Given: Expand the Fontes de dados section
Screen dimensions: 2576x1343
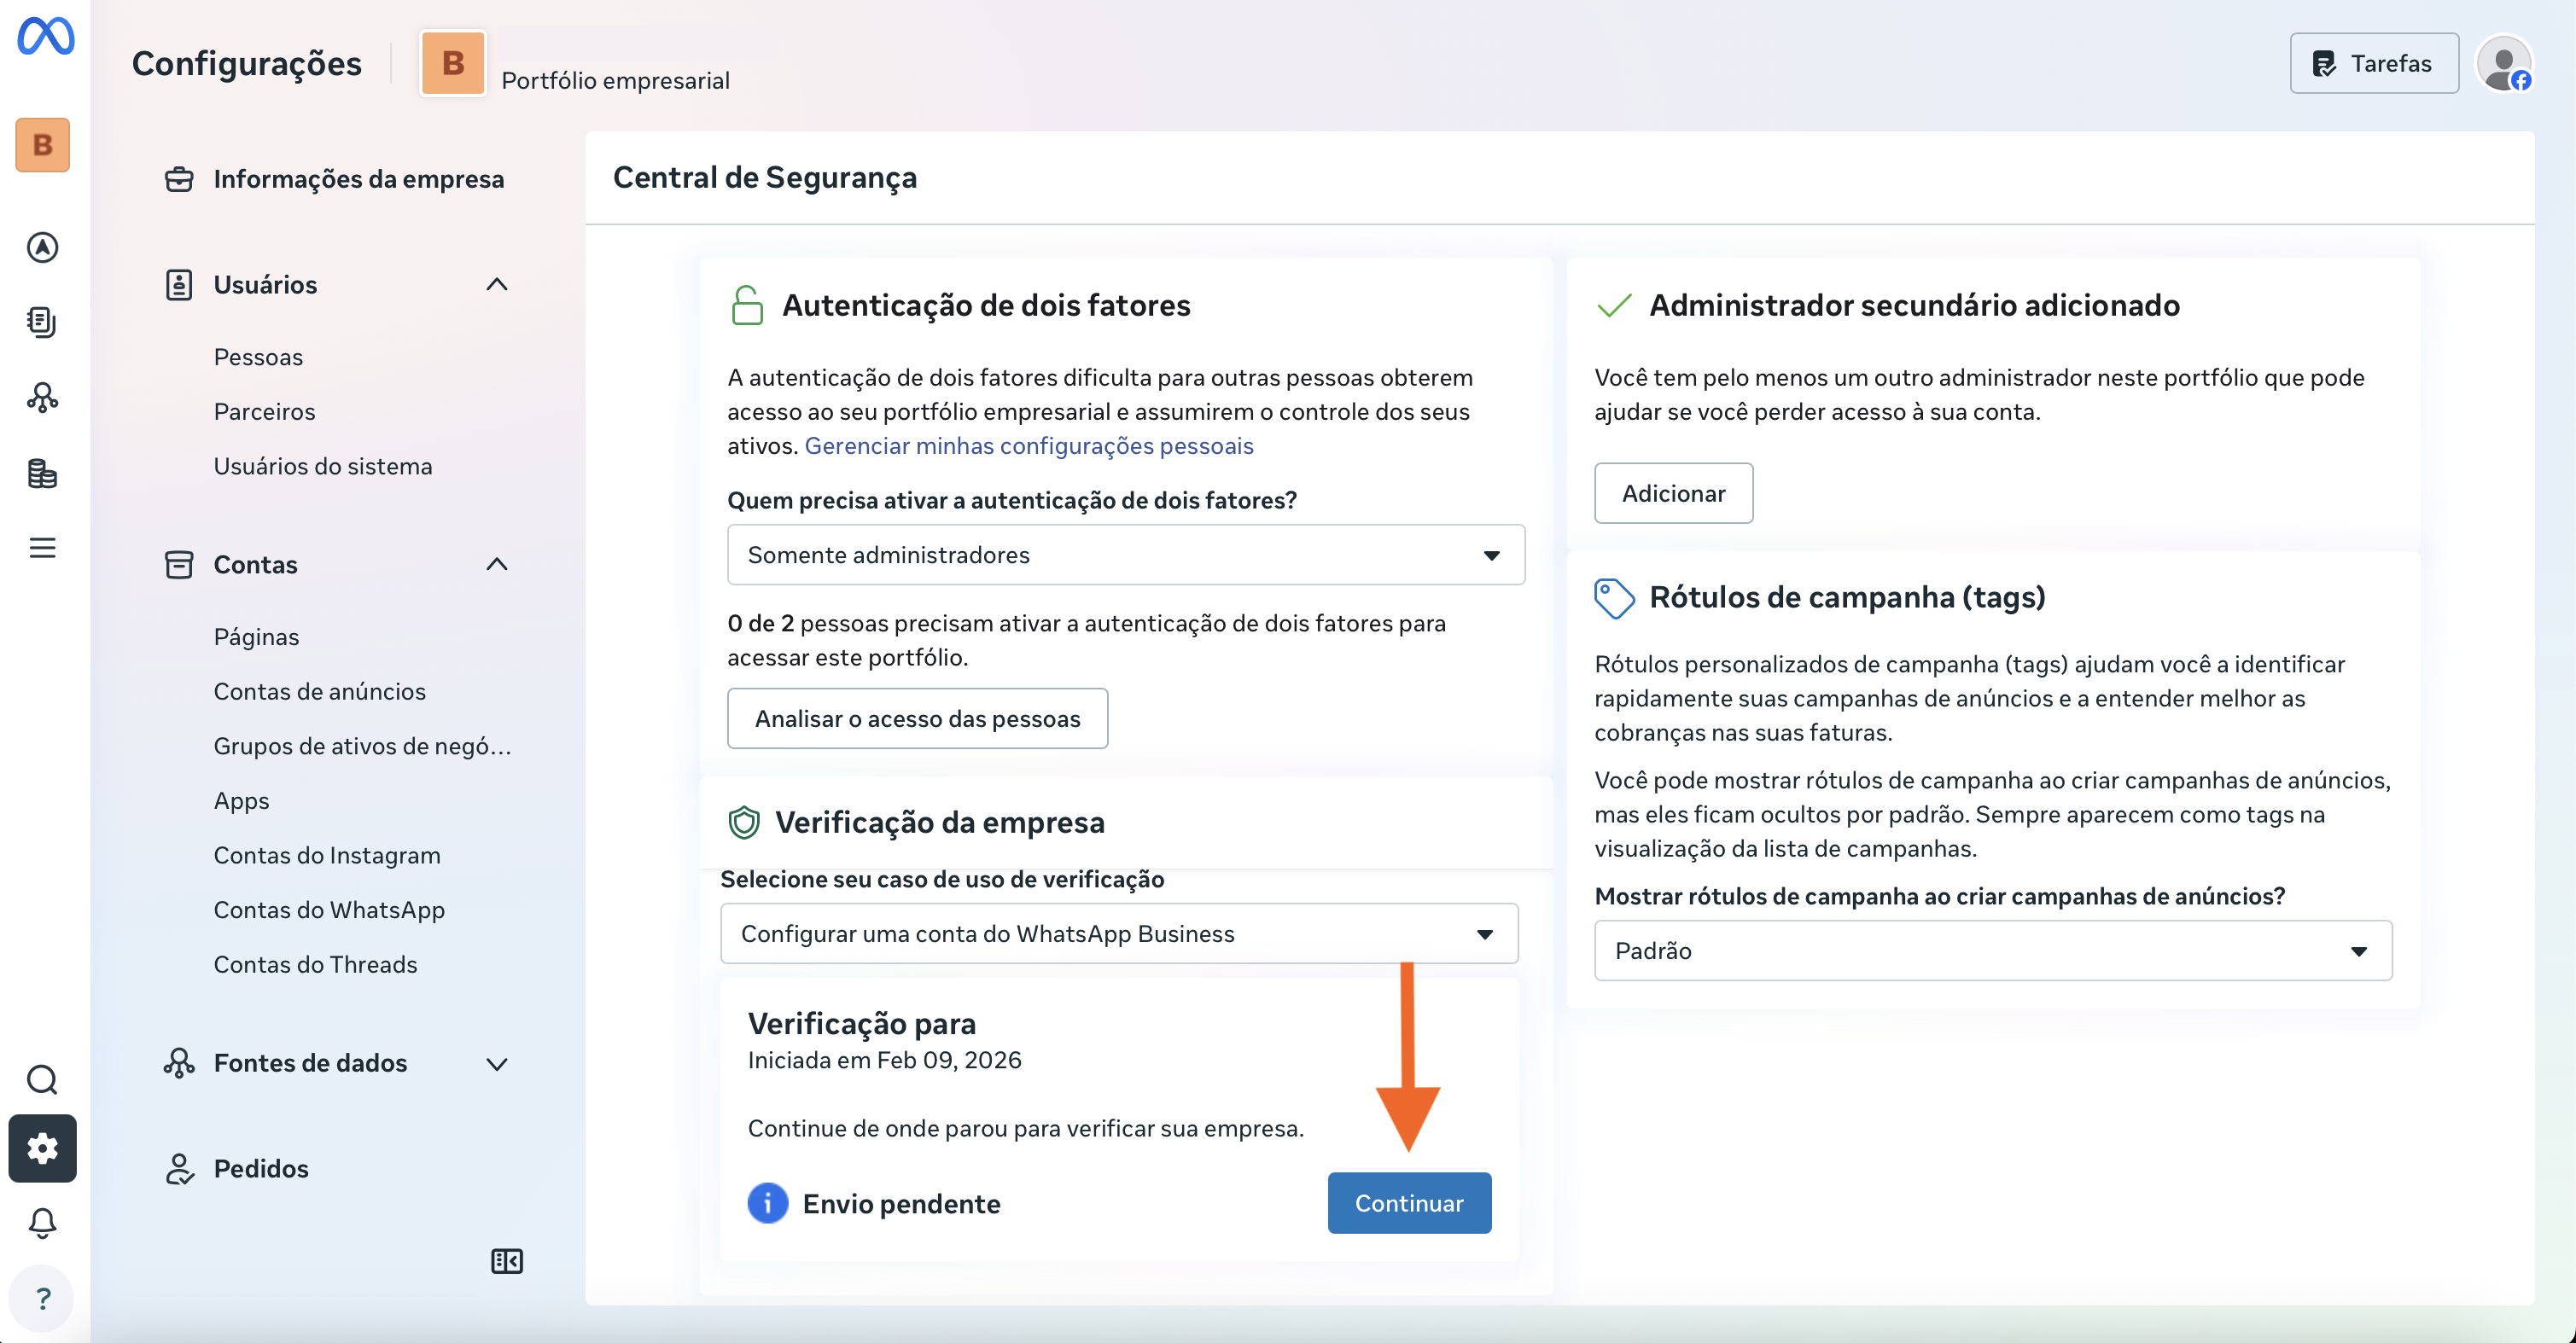Looking at the screenshot, I should [x=497, y=1063].
